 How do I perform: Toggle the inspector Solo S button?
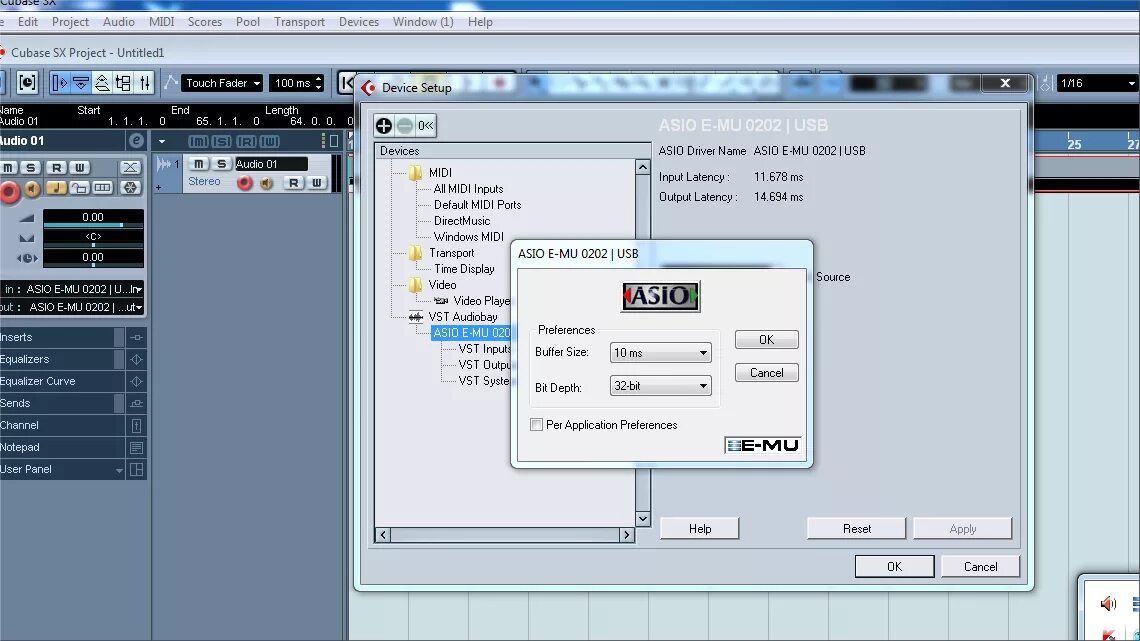31,168
